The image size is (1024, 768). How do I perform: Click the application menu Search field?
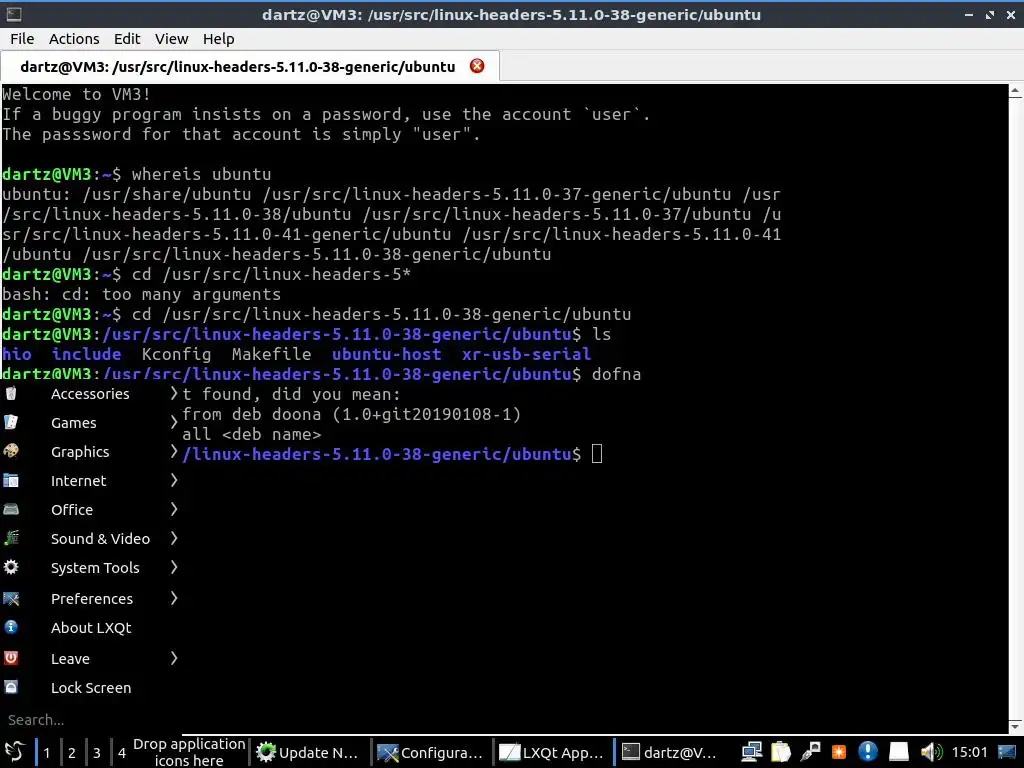pos(91,720)
